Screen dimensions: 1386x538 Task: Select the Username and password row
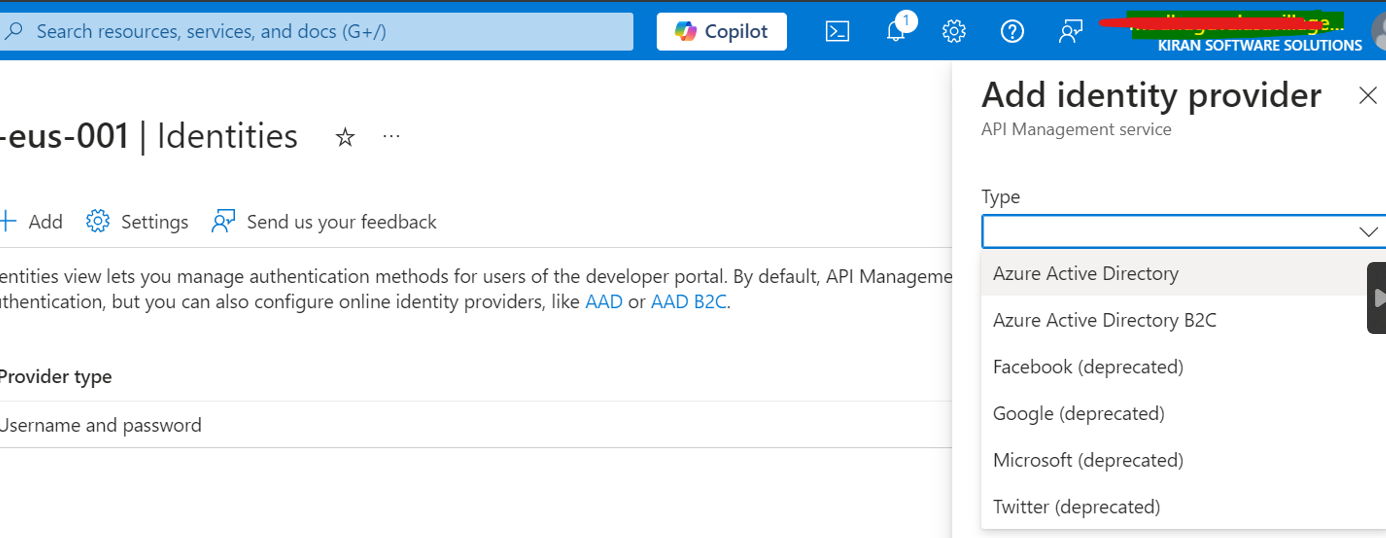pyautogui.click(x=475, y=425)
